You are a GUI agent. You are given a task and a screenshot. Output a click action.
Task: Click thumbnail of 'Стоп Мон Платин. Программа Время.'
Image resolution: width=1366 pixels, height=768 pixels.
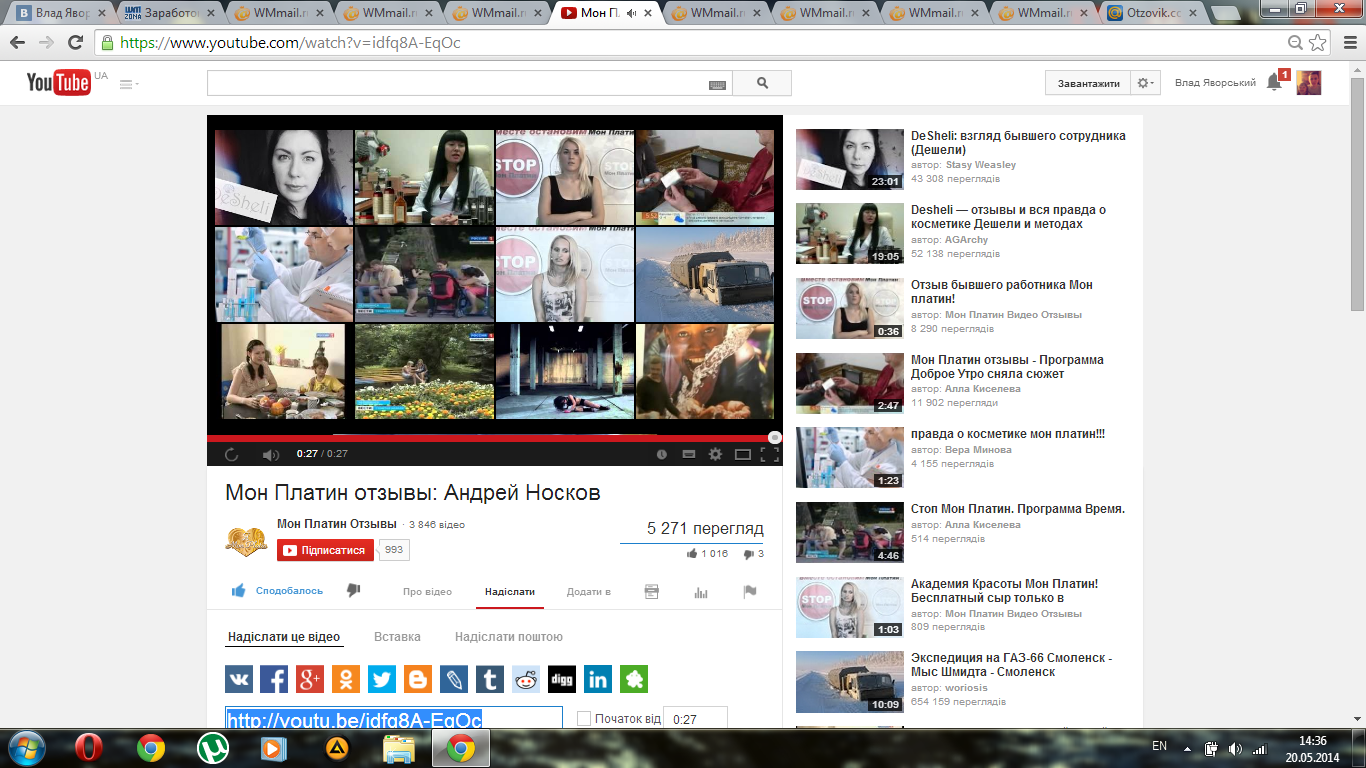click(850, 532)
